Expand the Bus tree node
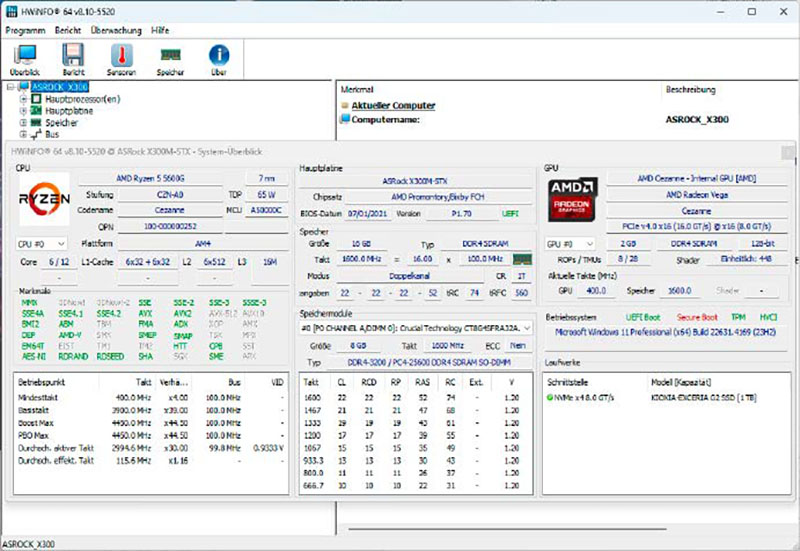The image size is (800, 551). click(x=24, y=134)
